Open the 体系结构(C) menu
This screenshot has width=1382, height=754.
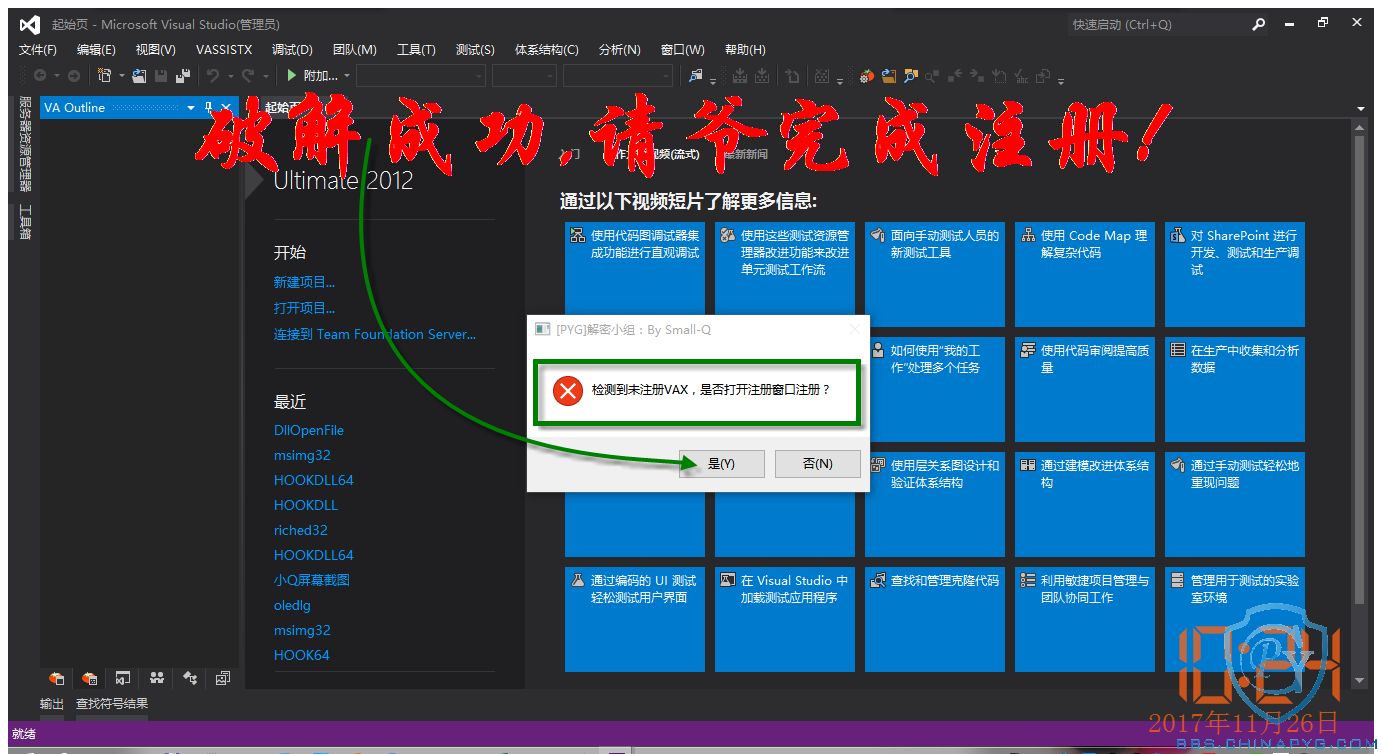coord(547,50)
